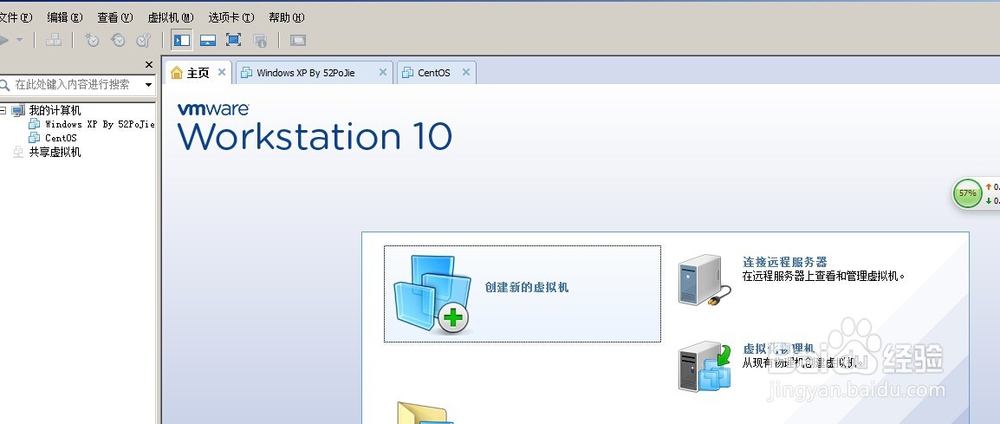This screenshot has width=1000, height=424.
Task: Click the create new virtual machine icon
Action: pos(432,294)
